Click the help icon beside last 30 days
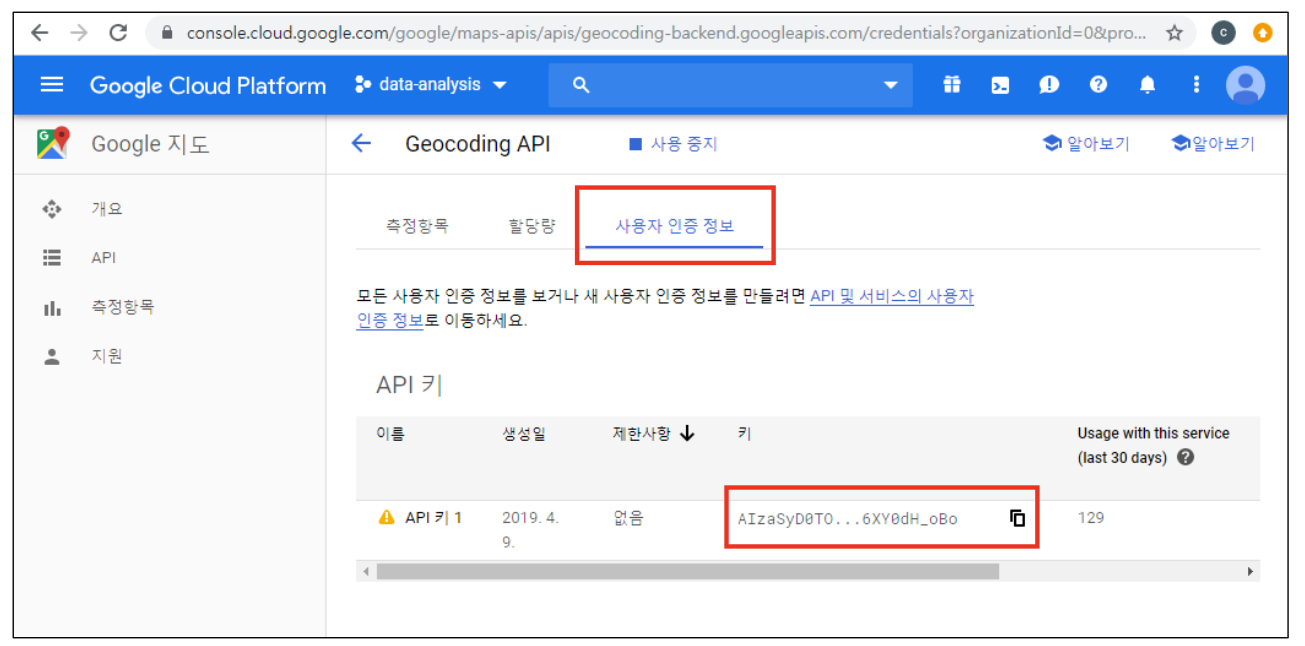This screenshot has width=1305, height=646. point(1186,458)
